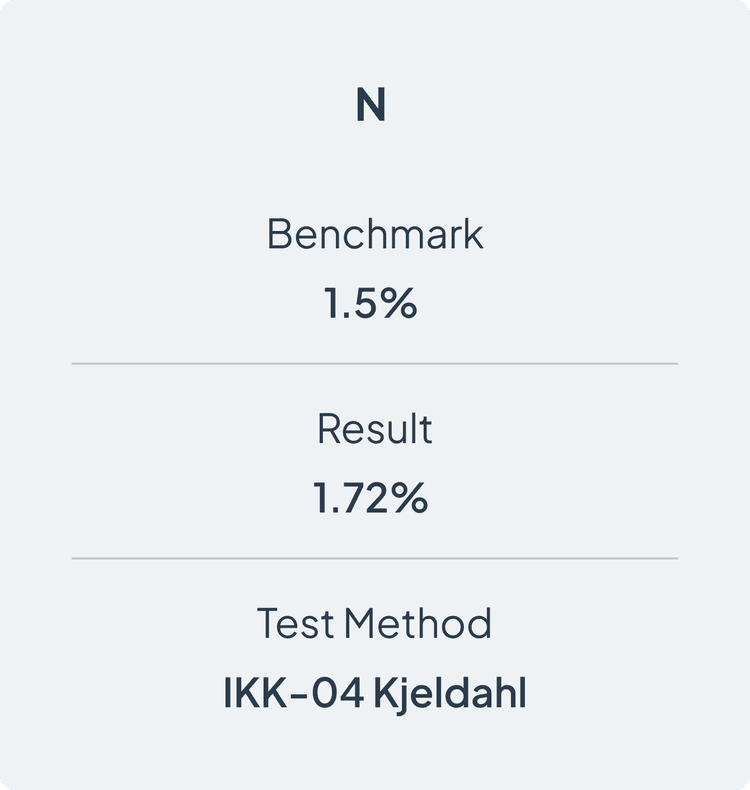Click the digits 04 in the method code
The width and height of the screenshot is (750, 790).
coord(337,693)
